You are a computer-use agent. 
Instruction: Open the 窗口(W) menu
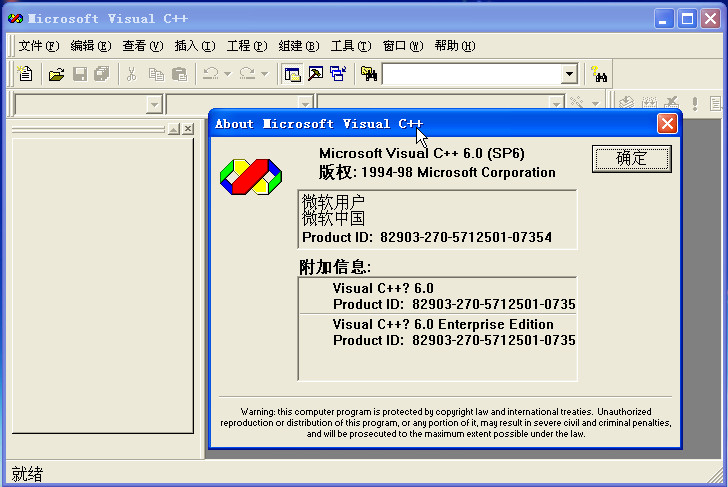pos(403,45)
